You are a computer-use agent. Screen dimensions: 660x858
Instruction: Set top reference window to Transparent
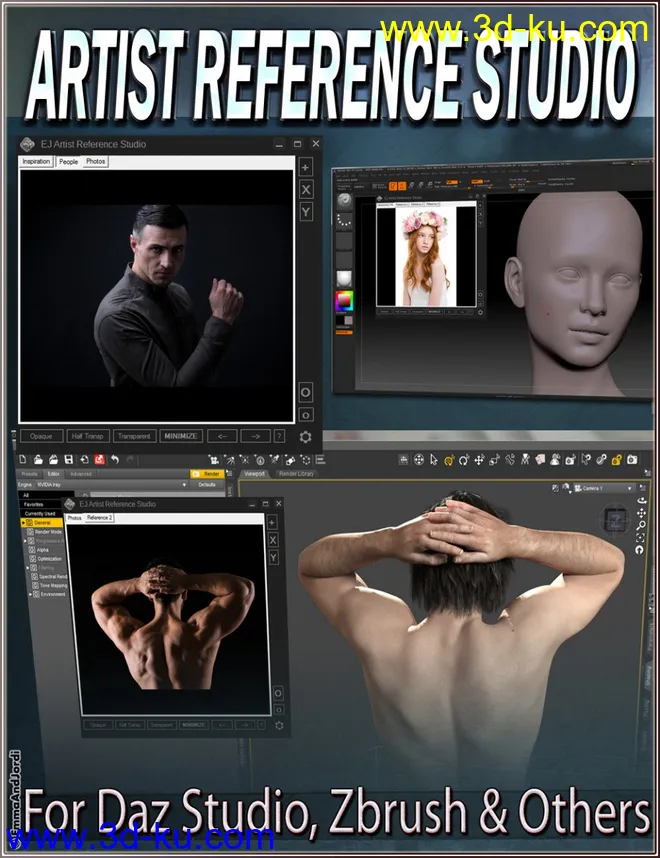(x=134, y=436)
